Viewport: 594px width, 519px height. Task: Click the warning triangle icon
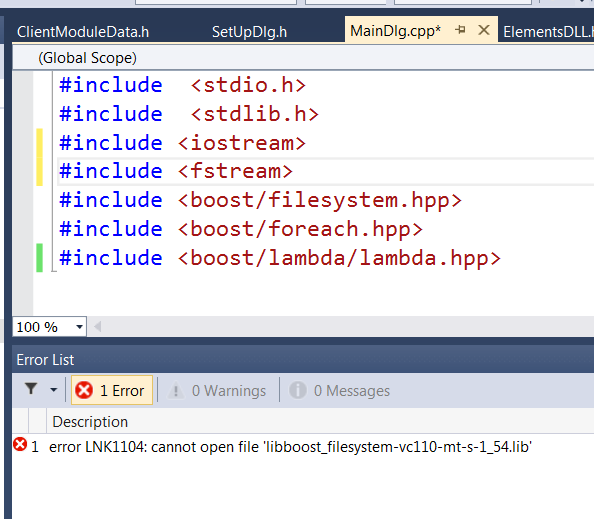pyautogui.click(x=176, y=391)
